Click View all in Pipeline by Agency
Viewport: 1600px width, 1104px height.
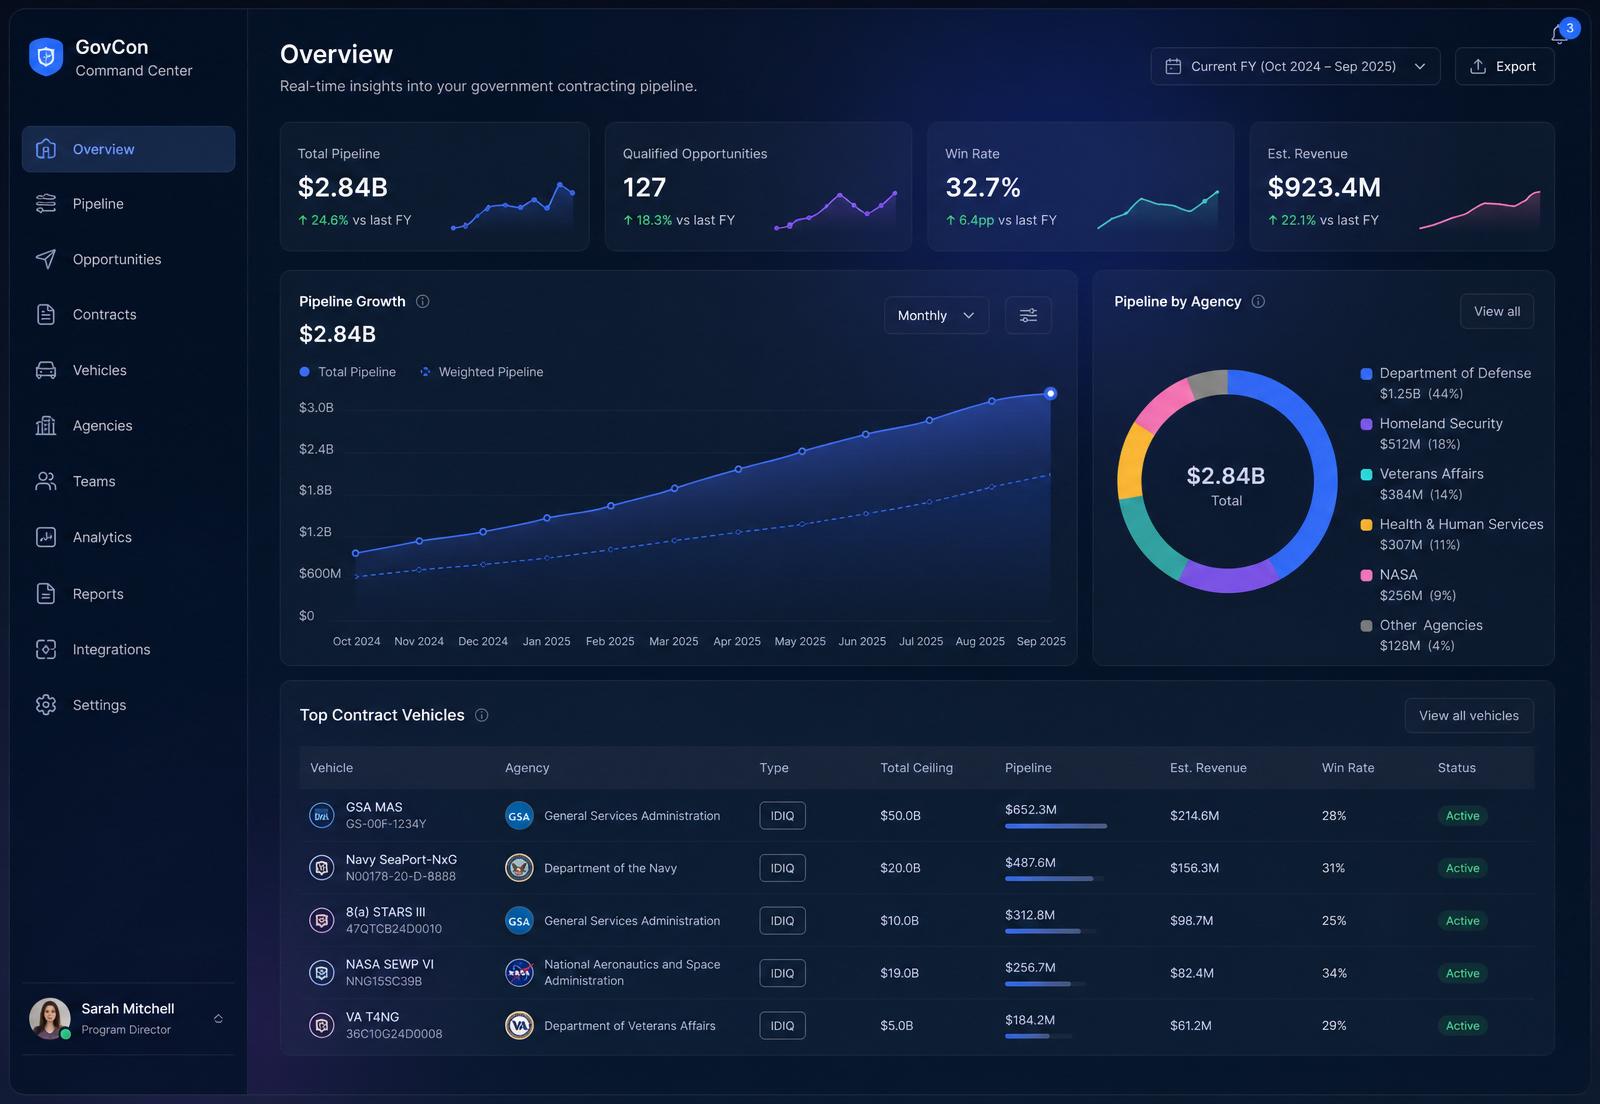point(1496,311)
